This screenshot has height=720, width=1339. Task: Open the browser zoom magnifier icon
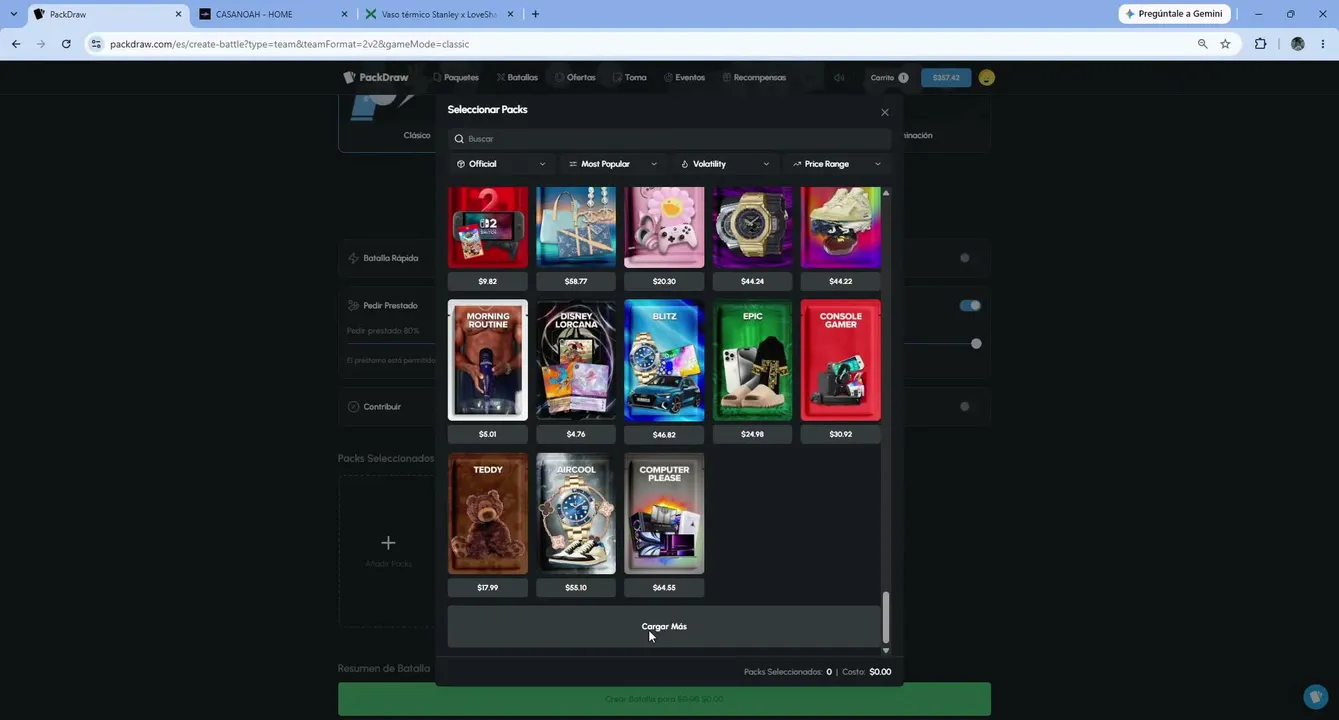click(1202, 44)
